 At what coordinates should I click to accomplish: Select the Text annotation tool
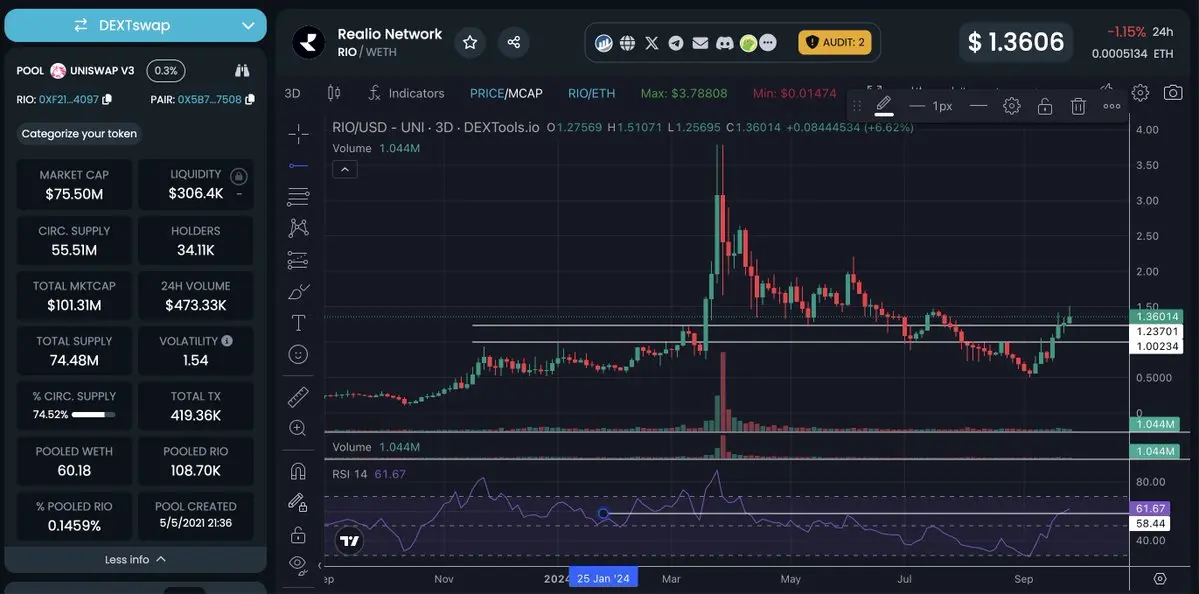click(298, 323)
